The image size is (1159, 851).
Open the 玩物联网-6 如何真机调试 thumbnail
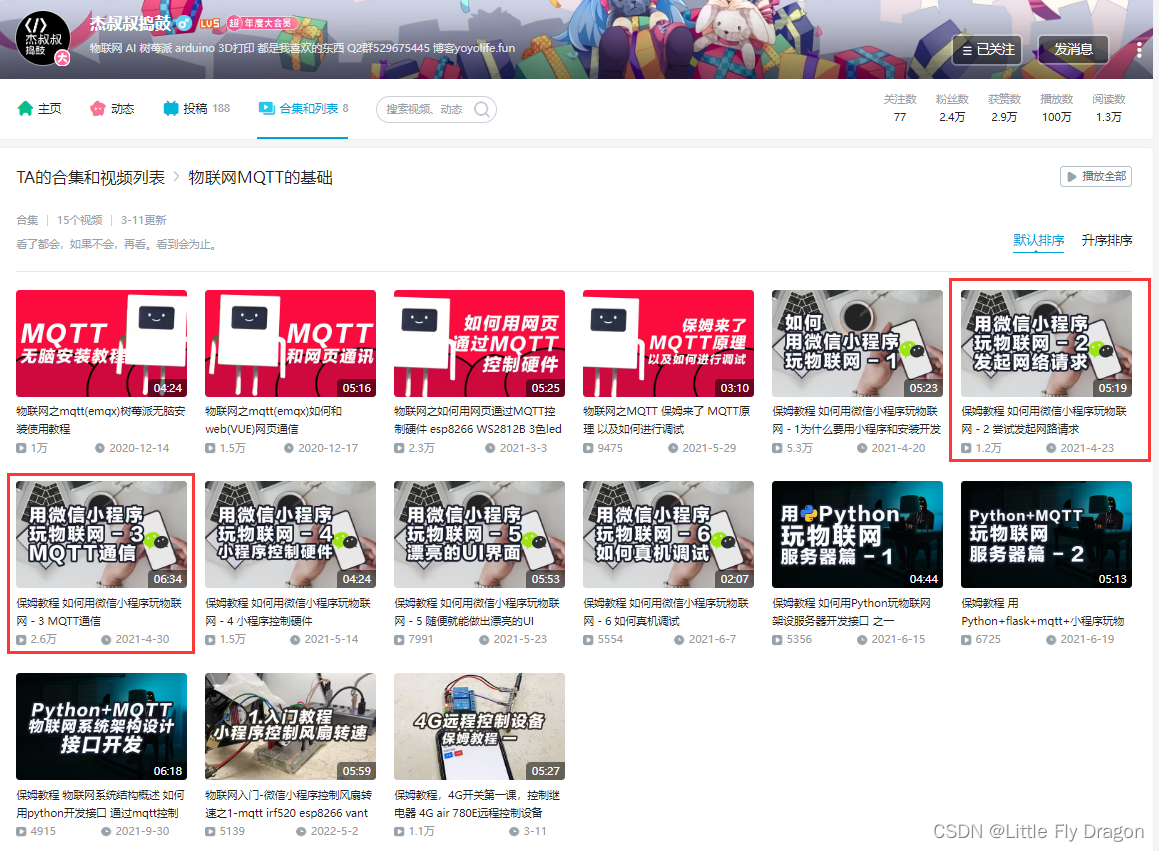point(668,535)
